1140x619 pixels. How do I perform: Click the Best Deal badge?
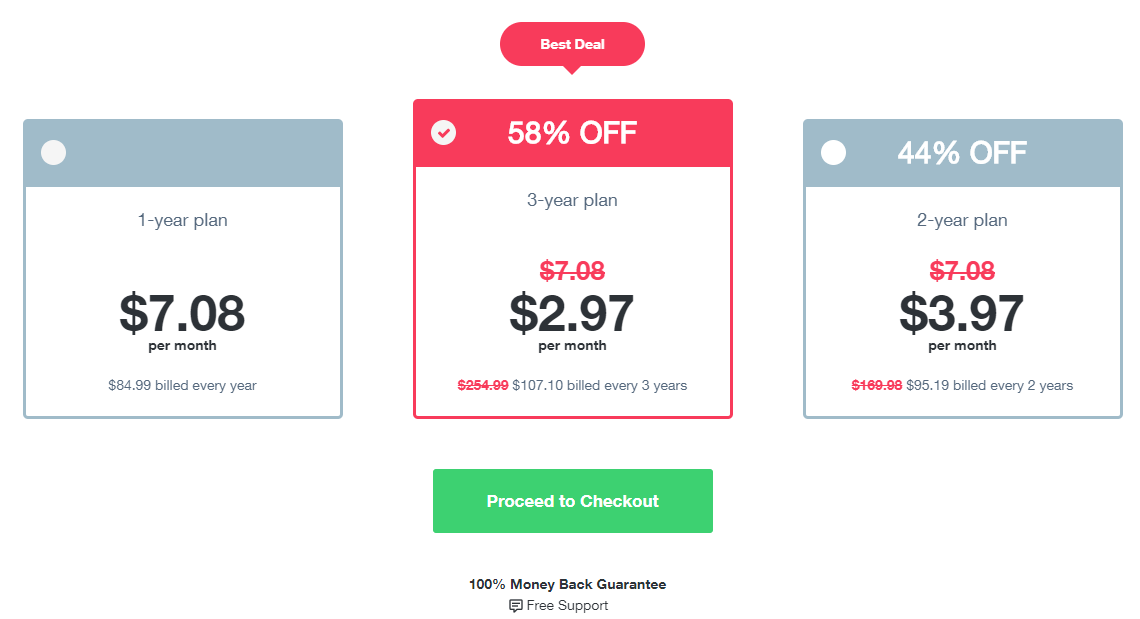[x=572, y=44]
